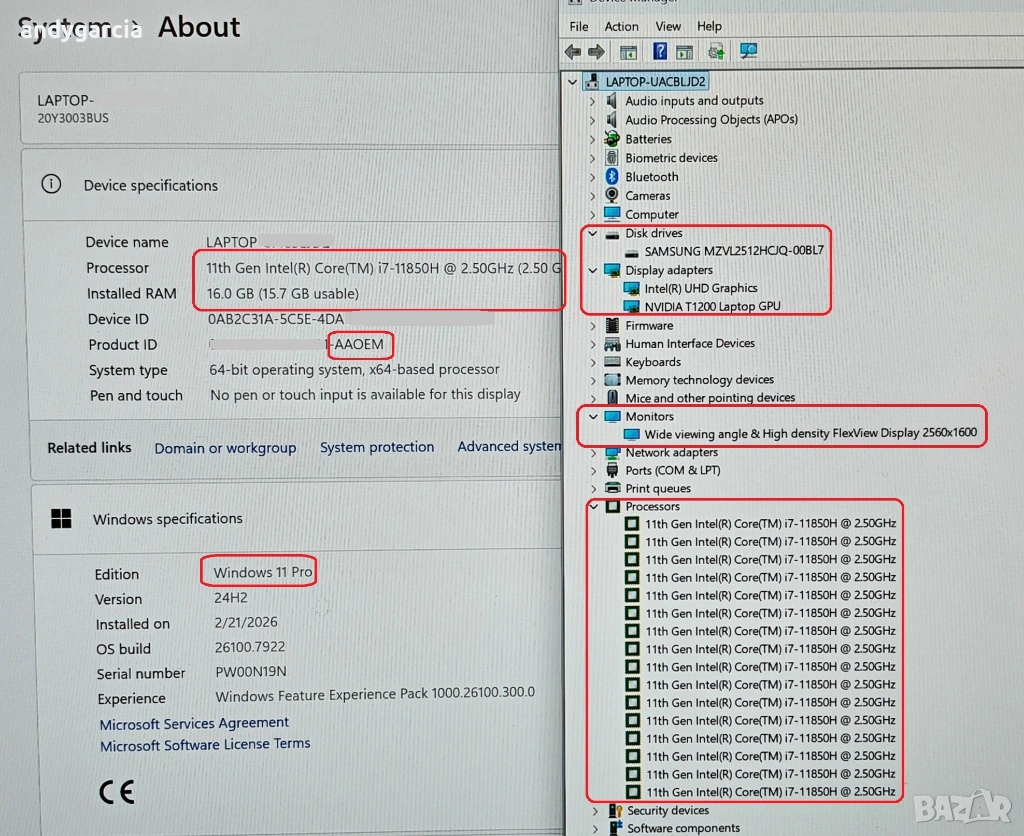The width and height of the screenshot is (1024, 836).
Task: Expand the Network adapters category
Action: click(x=592, y=453)
